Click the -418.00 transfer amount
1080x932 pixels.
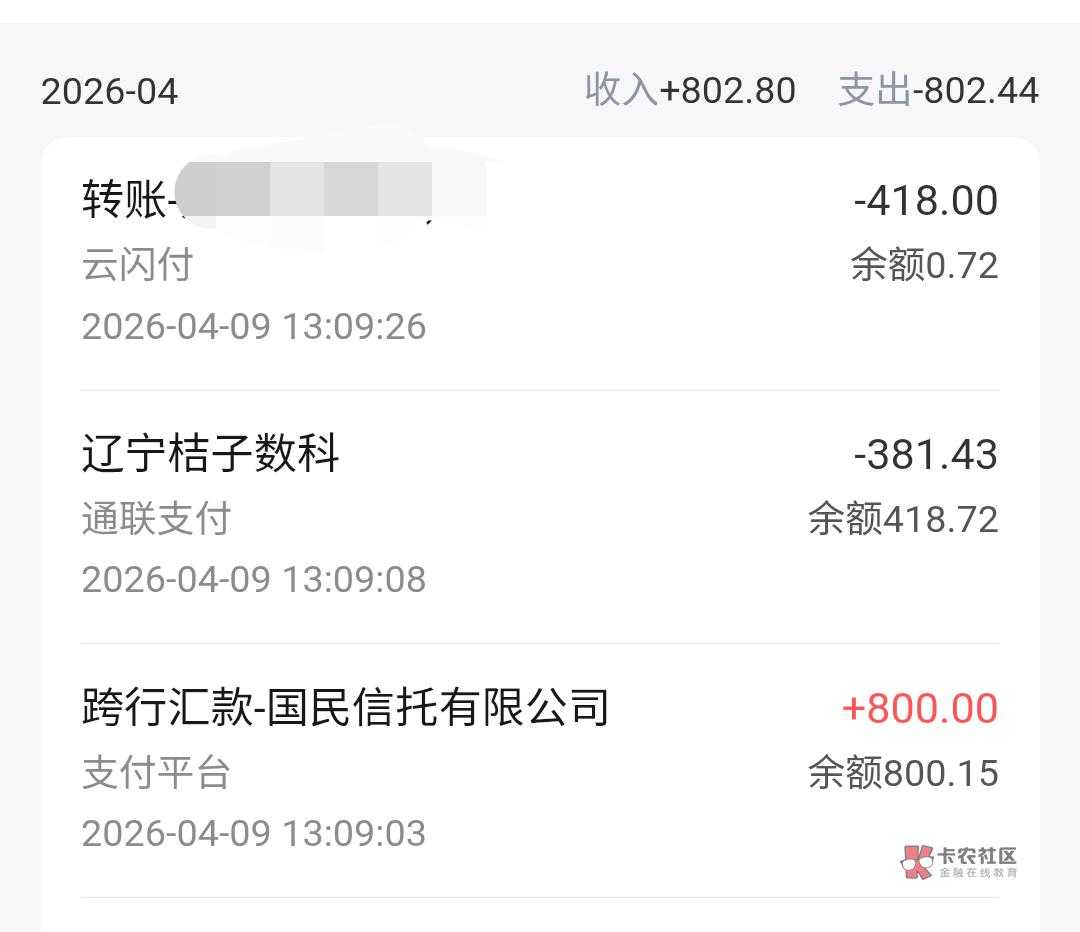[926, 201]
